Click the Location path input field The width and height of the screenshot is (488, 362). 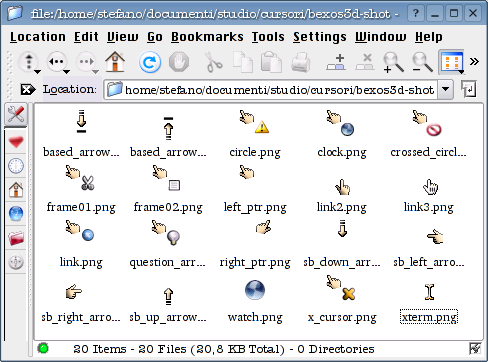coord(271,89)
